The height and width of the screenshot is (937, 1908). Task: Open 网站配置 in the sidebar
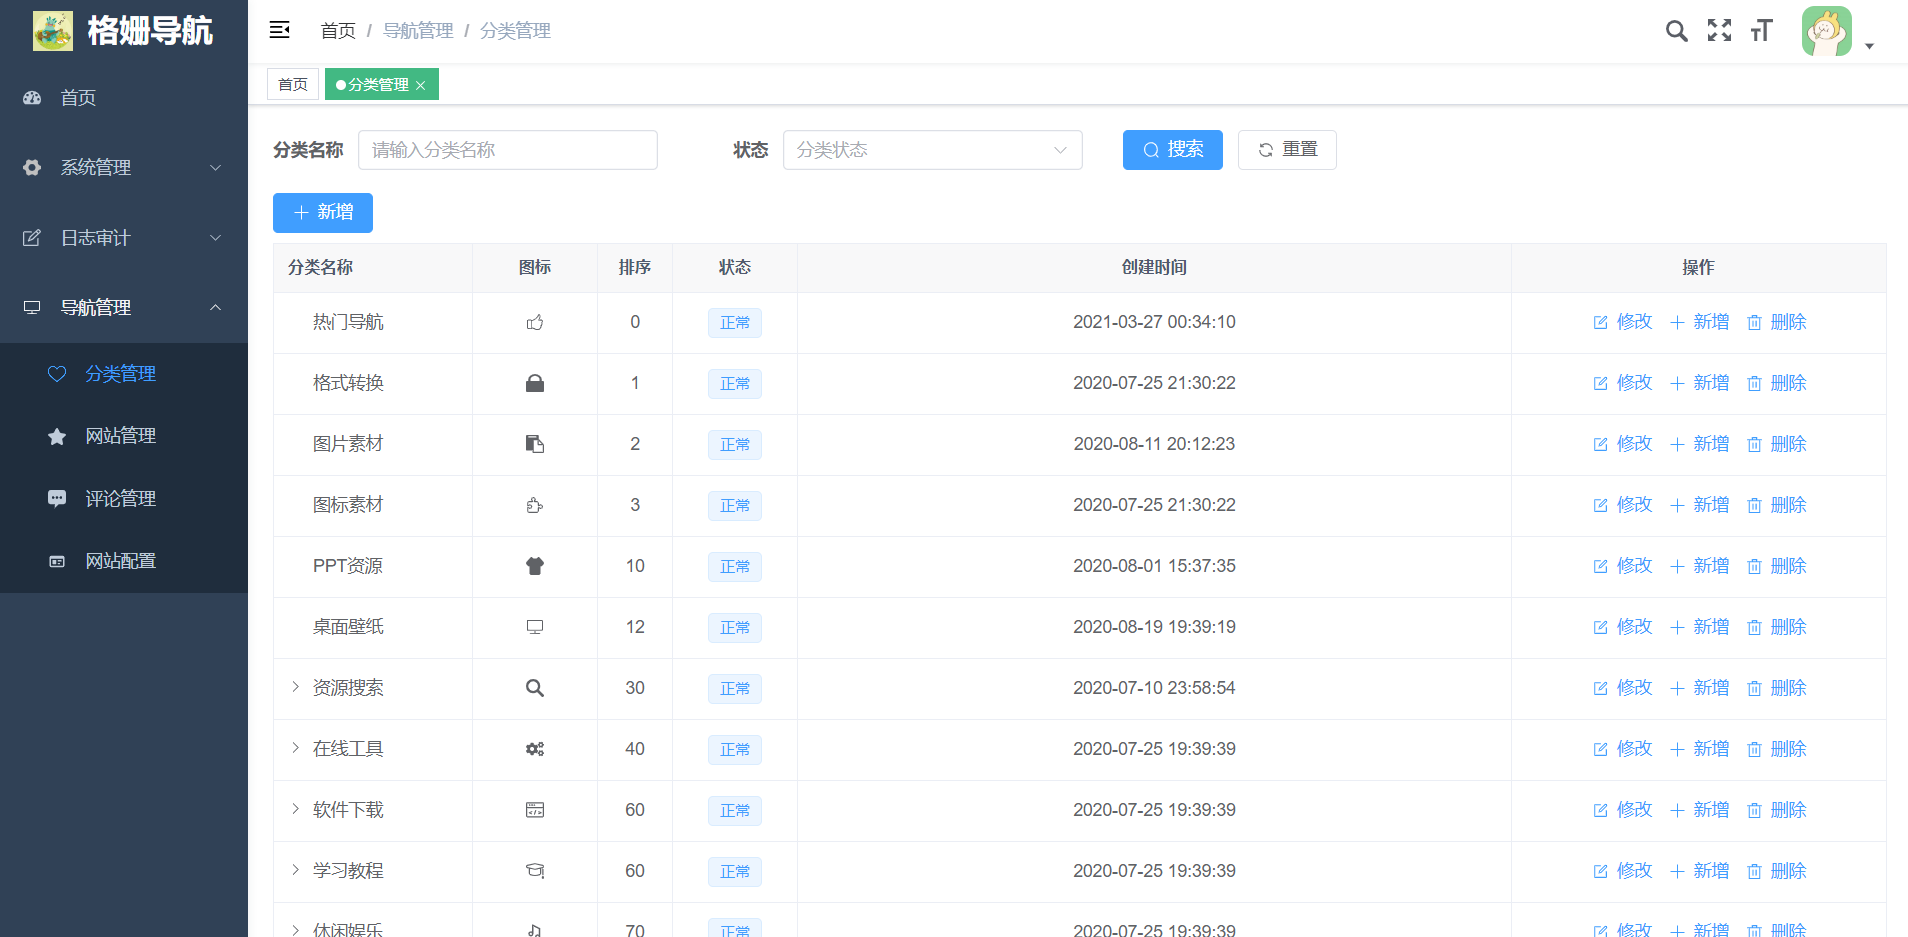tap(124, 561)
